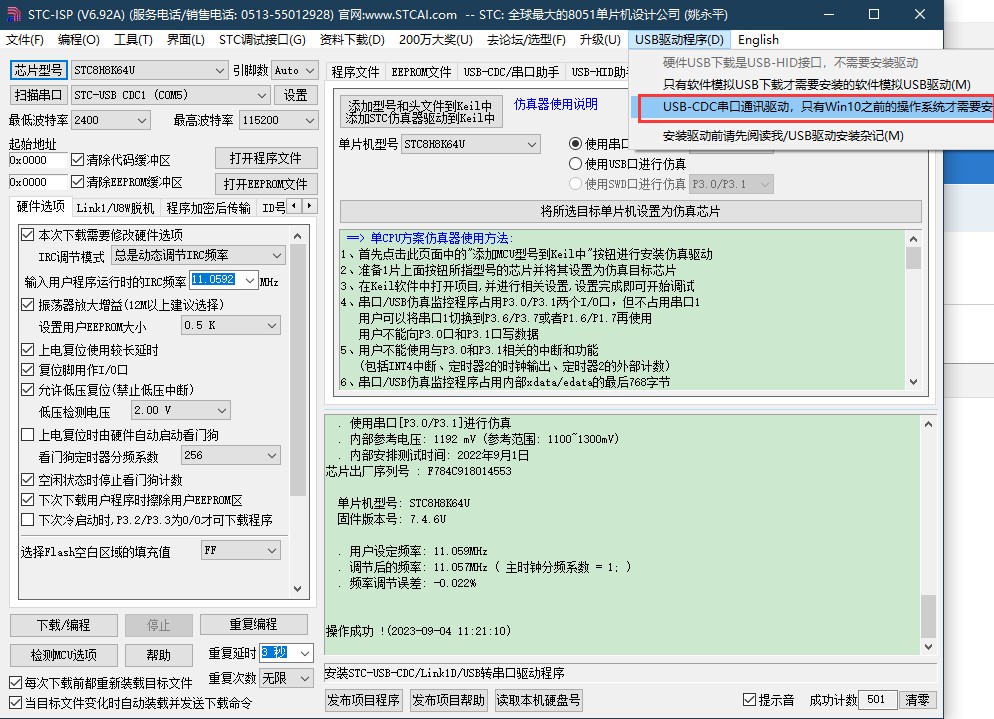Screen dimensions: 994x719
Task: Open 低压检测电压 2.00 V dropdown
Action: [181, 410]
